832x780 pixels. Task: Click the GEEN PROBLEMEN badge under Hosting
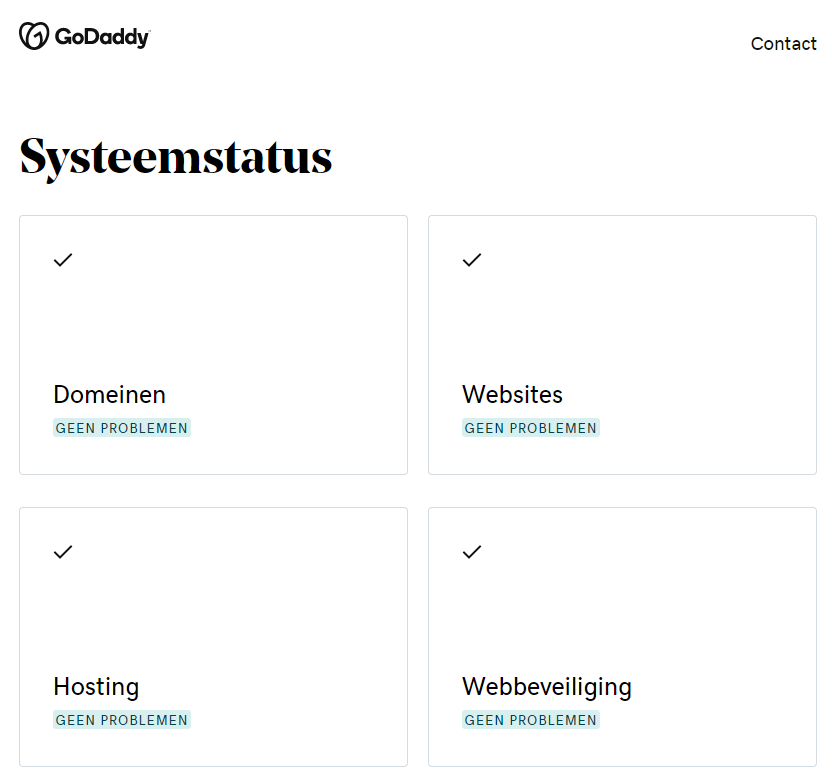click(121, 719)
